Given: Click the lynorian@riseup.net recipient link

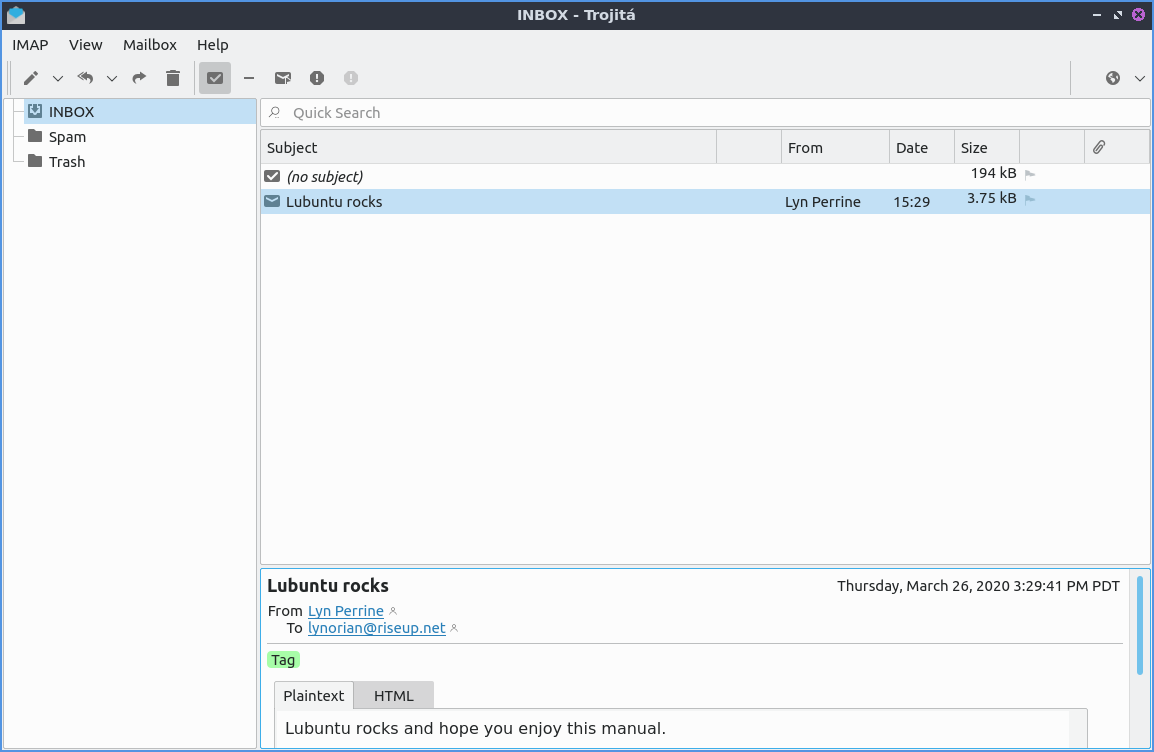Looking at the screenshot, I should point(376,628).
